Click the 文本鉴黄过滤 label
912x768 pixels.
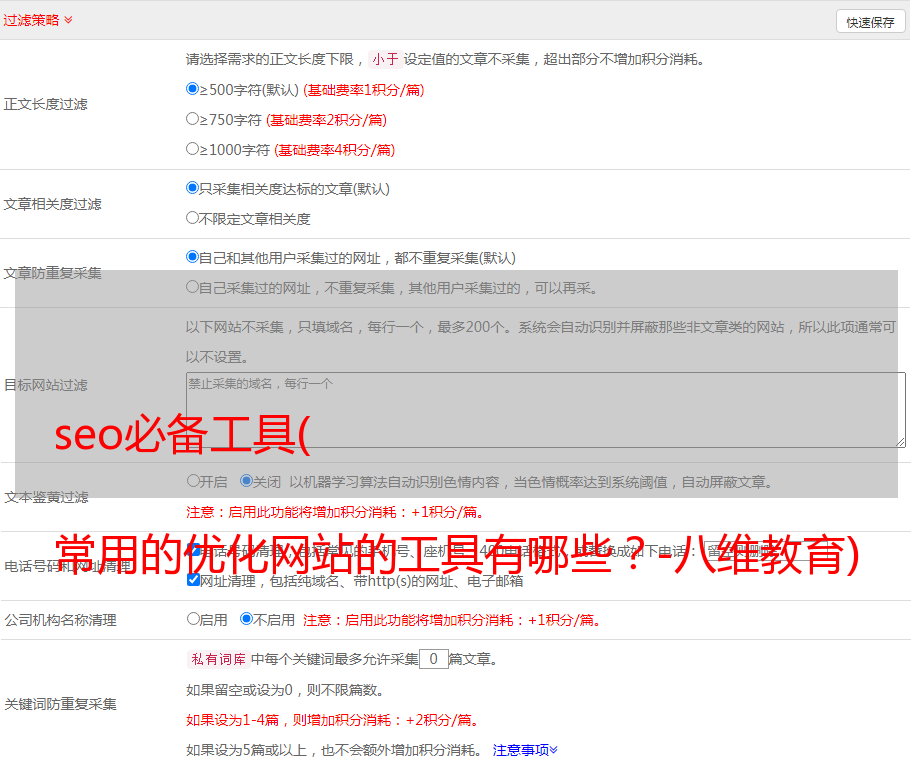46,497
